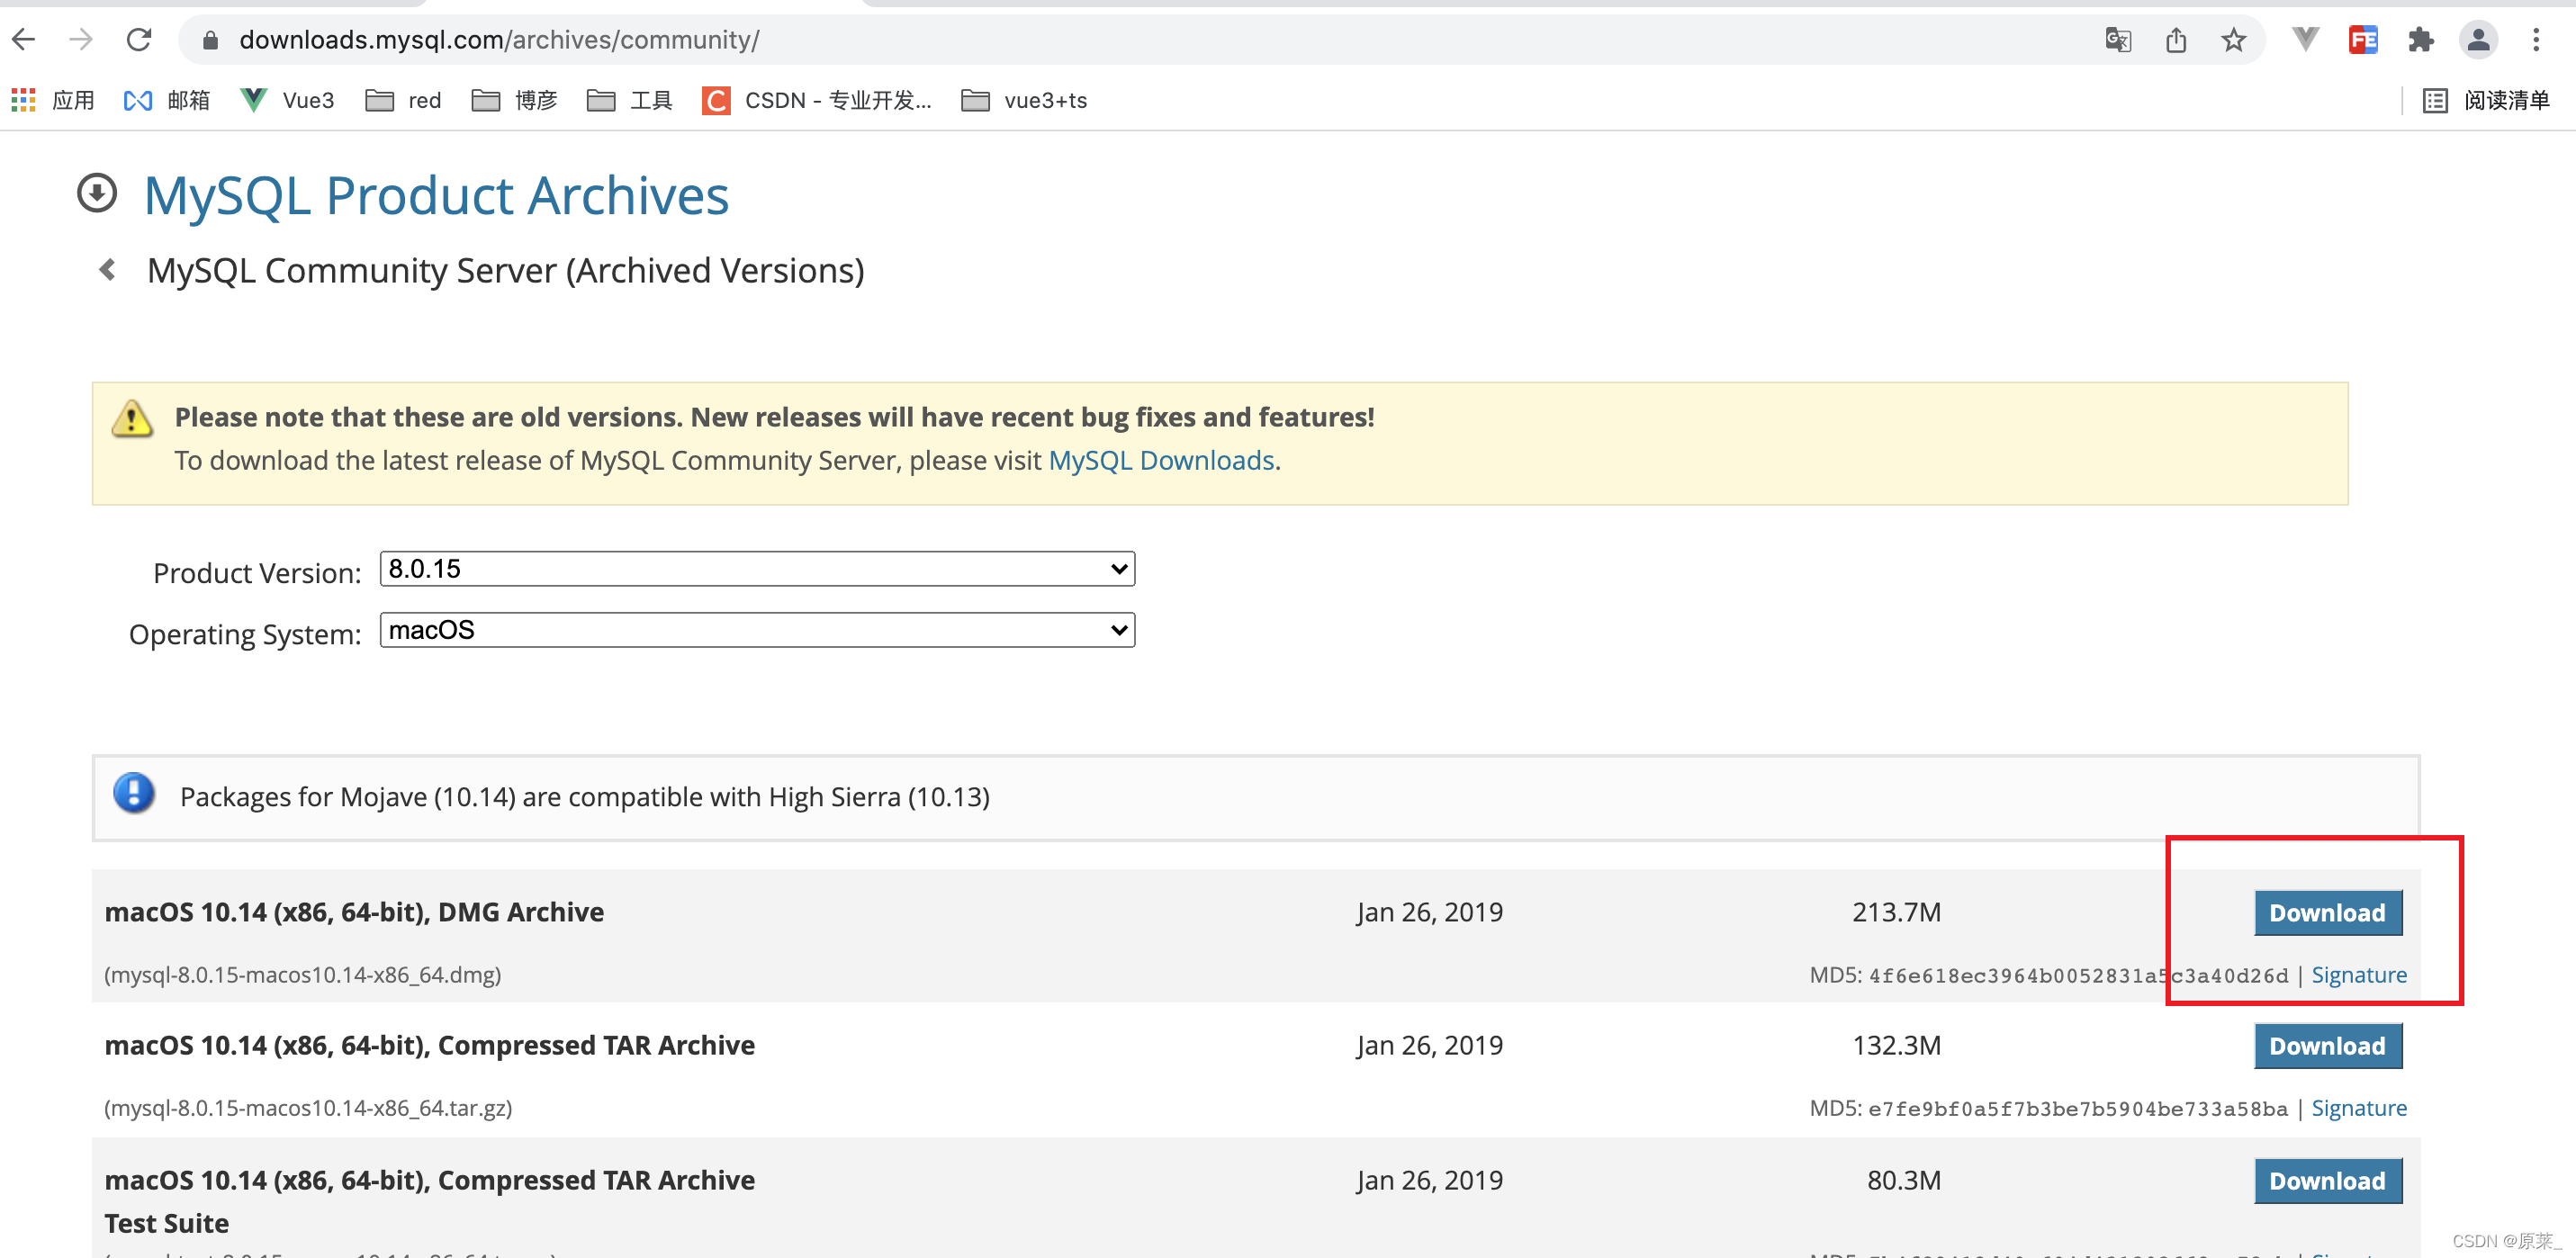Go back using chevron beside Community Server heading

[108, 270]
